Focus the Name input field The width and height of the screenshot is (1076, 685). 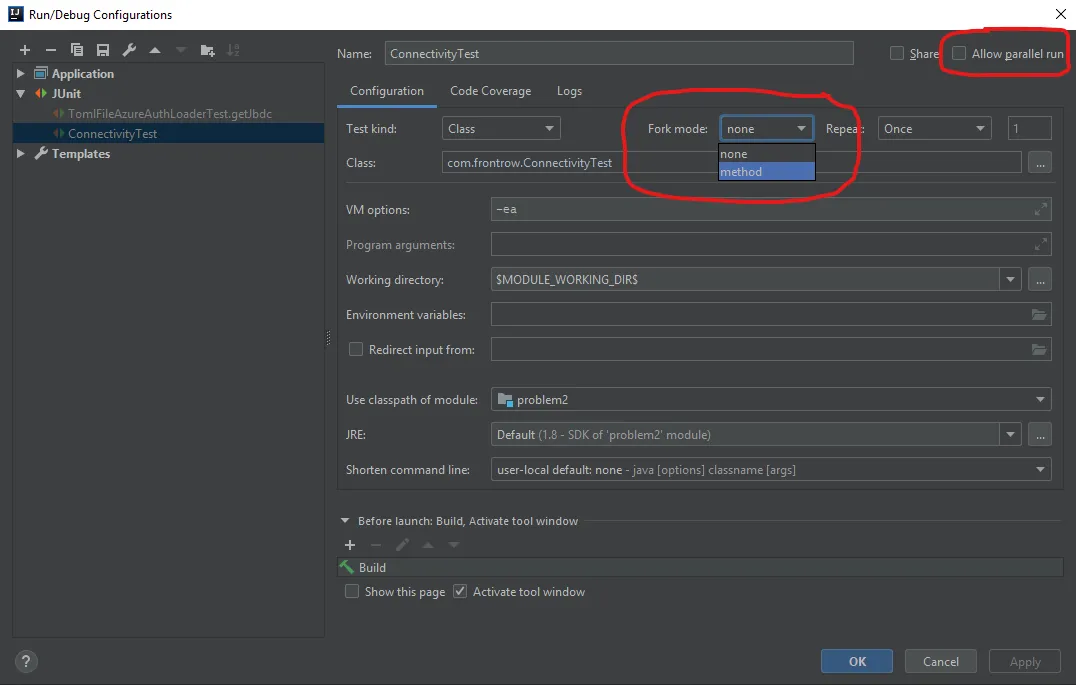pyautogui.click(x=619, y=54)
